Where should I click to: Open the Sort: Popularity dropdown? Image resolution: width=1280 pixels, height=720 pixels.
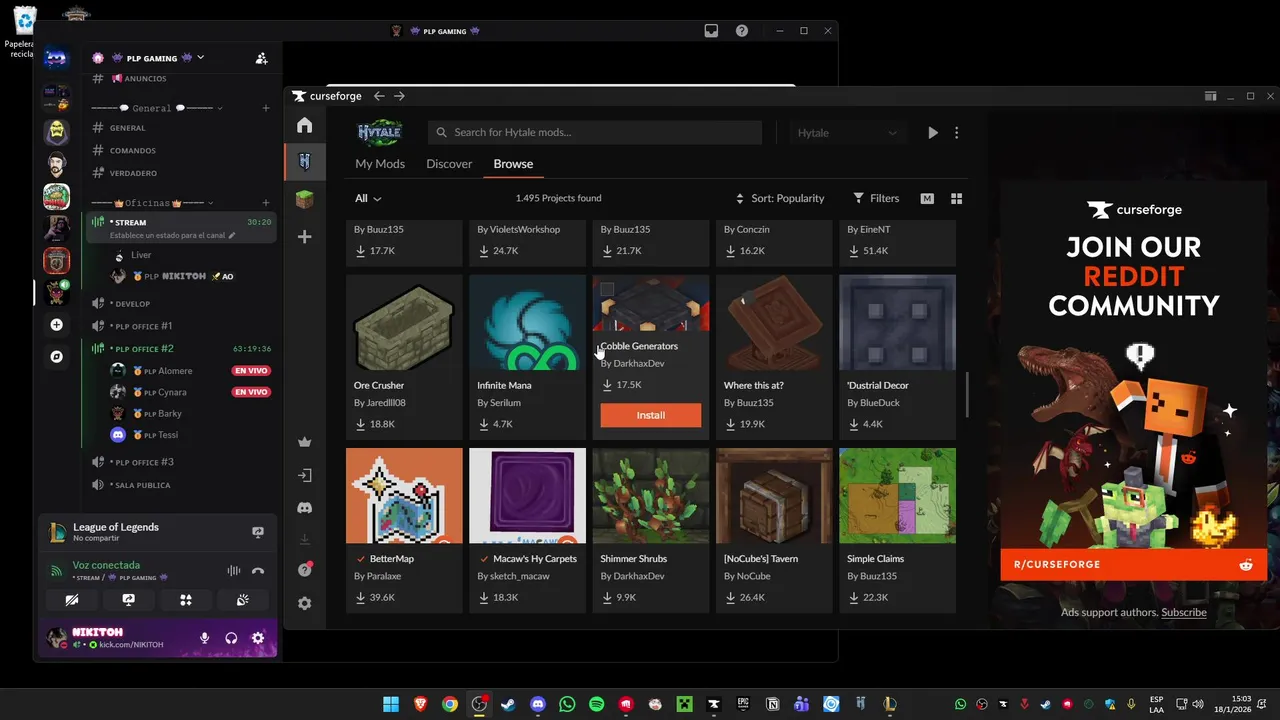pyautogui.click(x=780, y=198)
